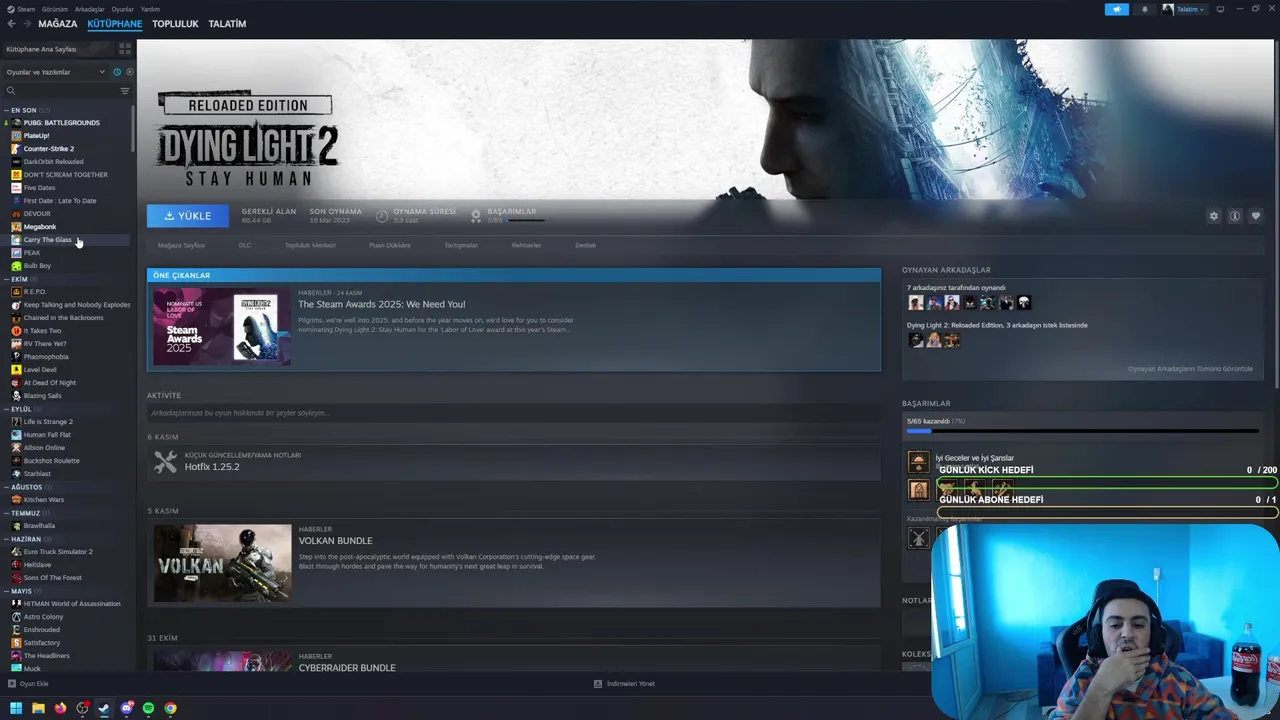Add game to favorites heart icon
The width and height of the screenshot is (1280, 720).
pyautogui.click(x=1256, y=216)
